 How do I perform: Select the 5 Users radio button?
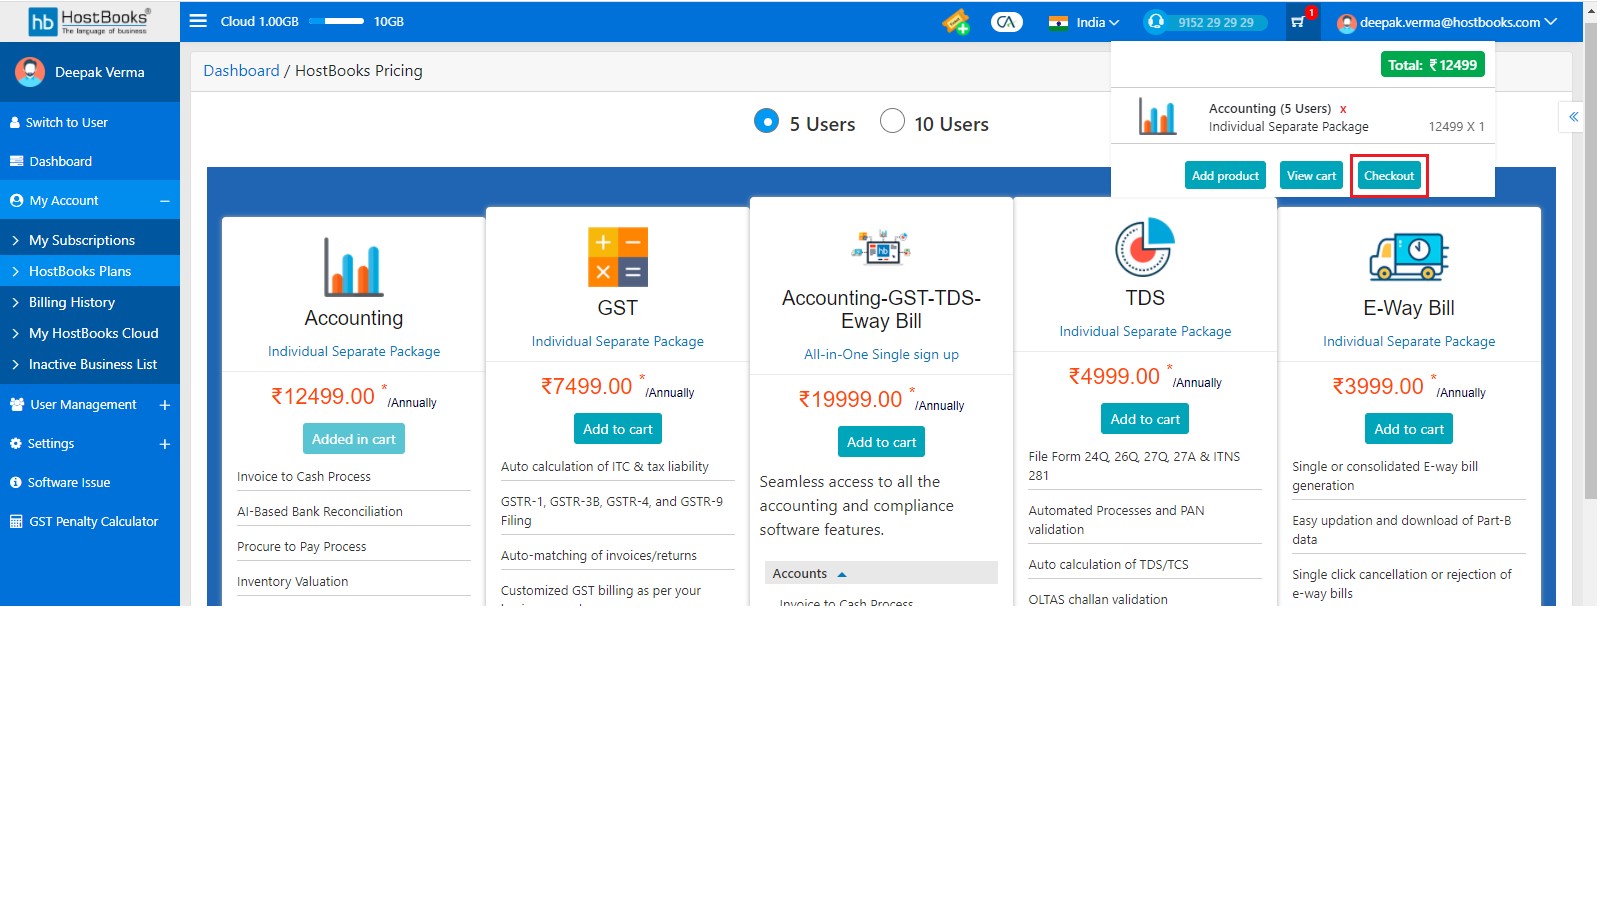point(766,121)
